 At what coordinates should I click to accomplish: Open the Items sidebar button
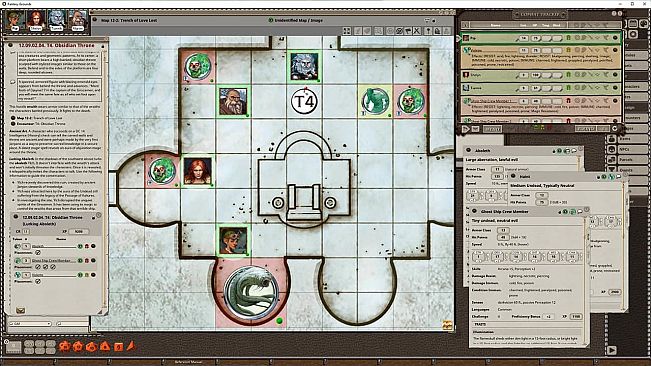(627, 139)
